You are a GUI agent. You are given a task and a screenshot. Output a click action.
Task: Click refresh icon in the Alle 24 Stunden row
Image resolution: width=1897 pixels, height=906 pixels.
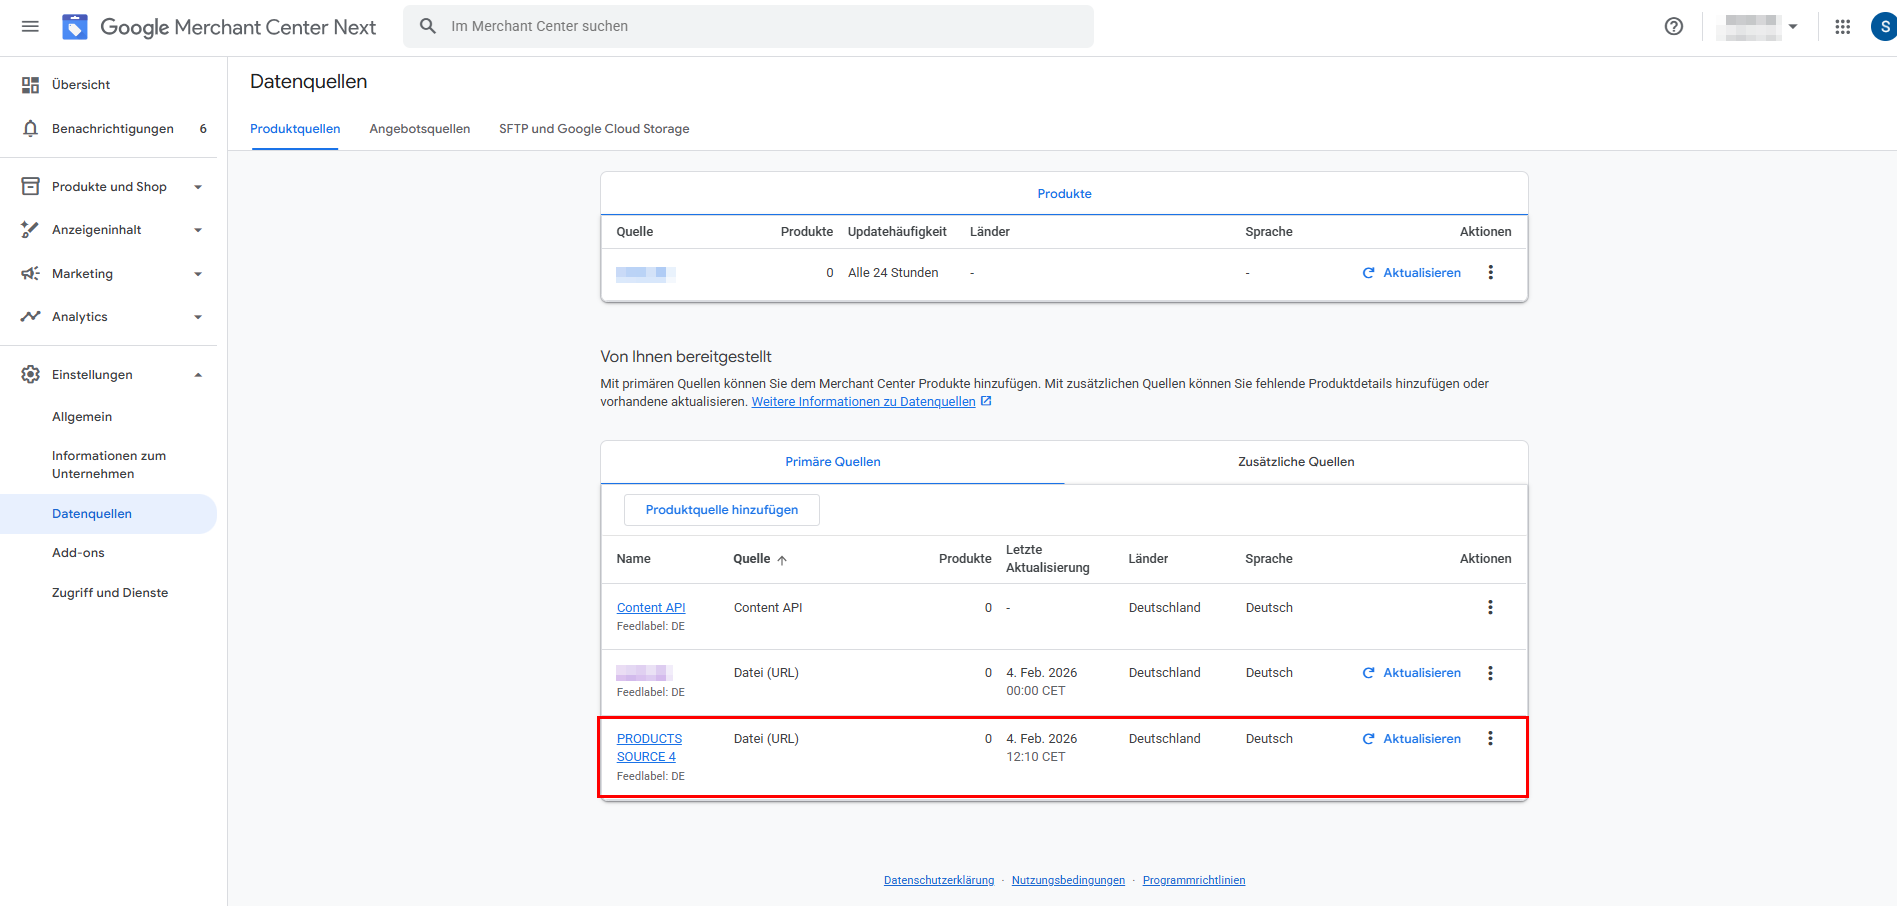pyautogui.click(x=1369, y=273)
